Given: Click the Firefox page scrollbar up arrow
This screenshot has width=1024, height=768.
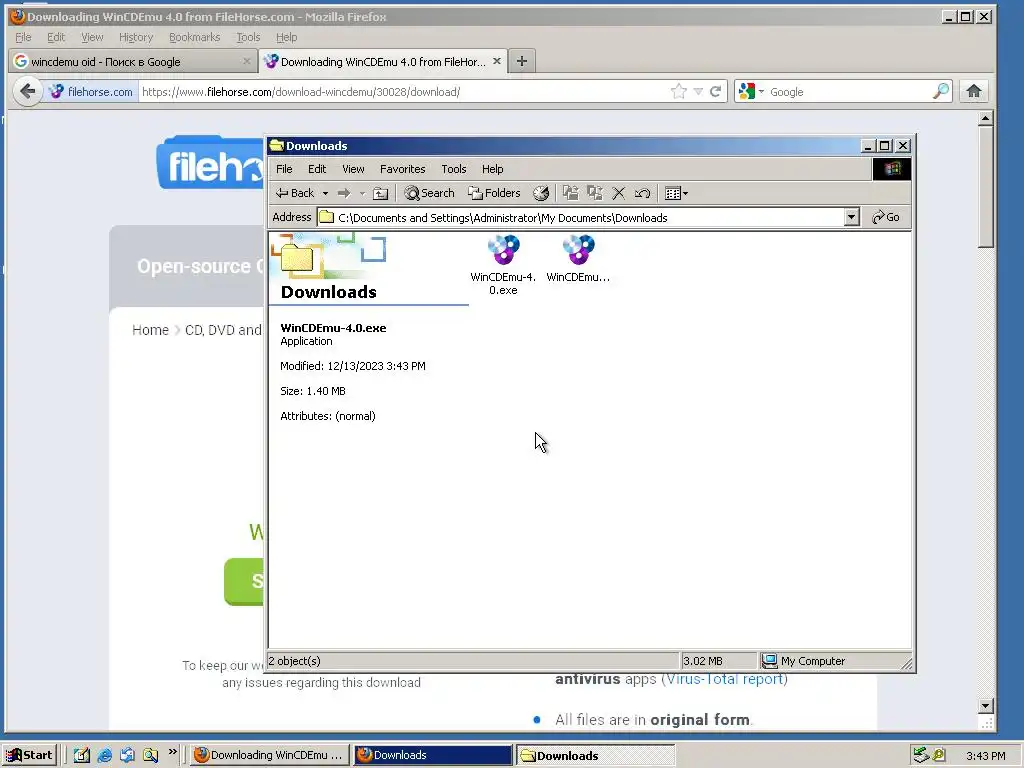Looking at the screenshot, I should tap(985, 118).
